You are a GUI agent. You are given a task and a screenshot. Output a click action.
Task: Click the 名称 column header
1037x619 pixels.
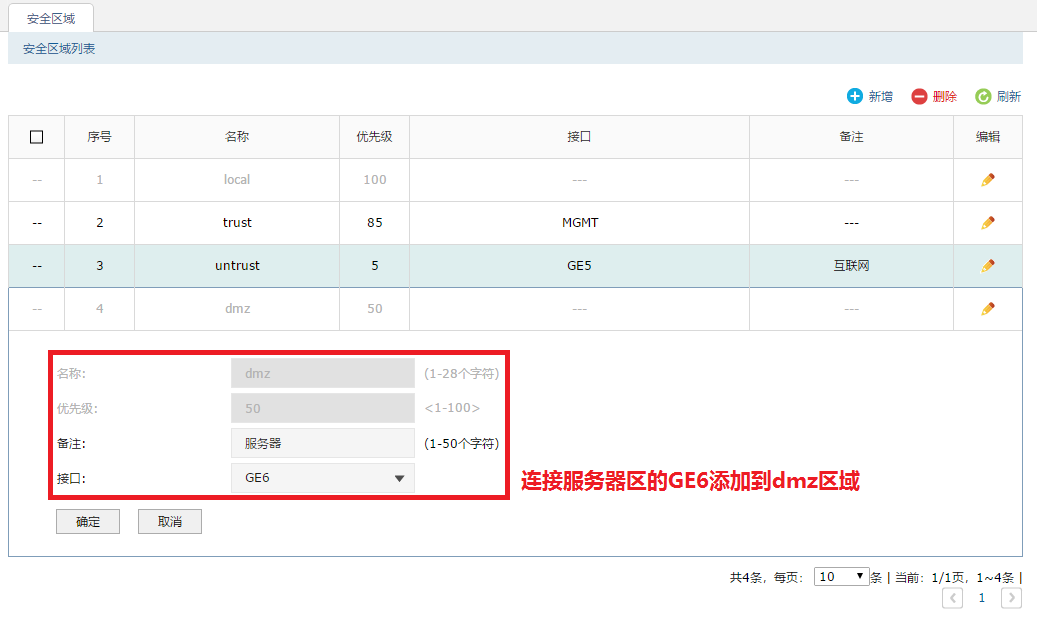tap(237, 137)
